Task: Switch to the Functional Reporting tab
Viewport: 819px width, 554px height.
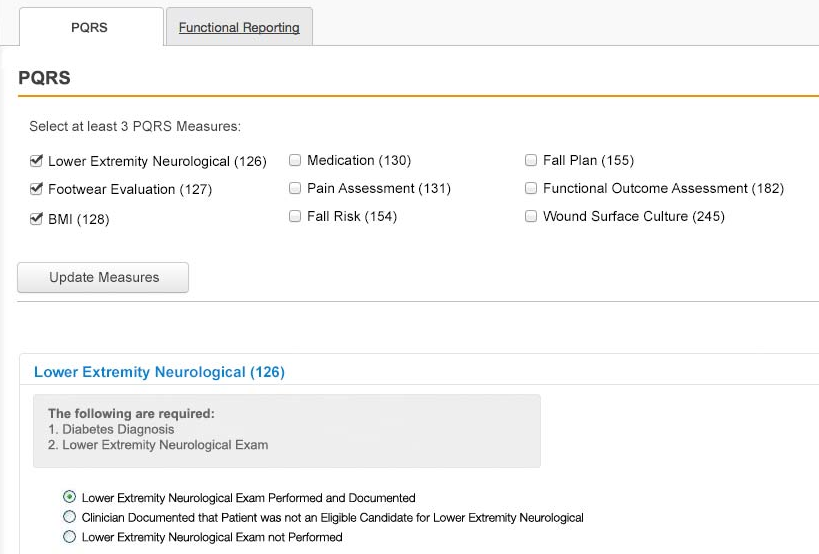Action: pos(239,27)
